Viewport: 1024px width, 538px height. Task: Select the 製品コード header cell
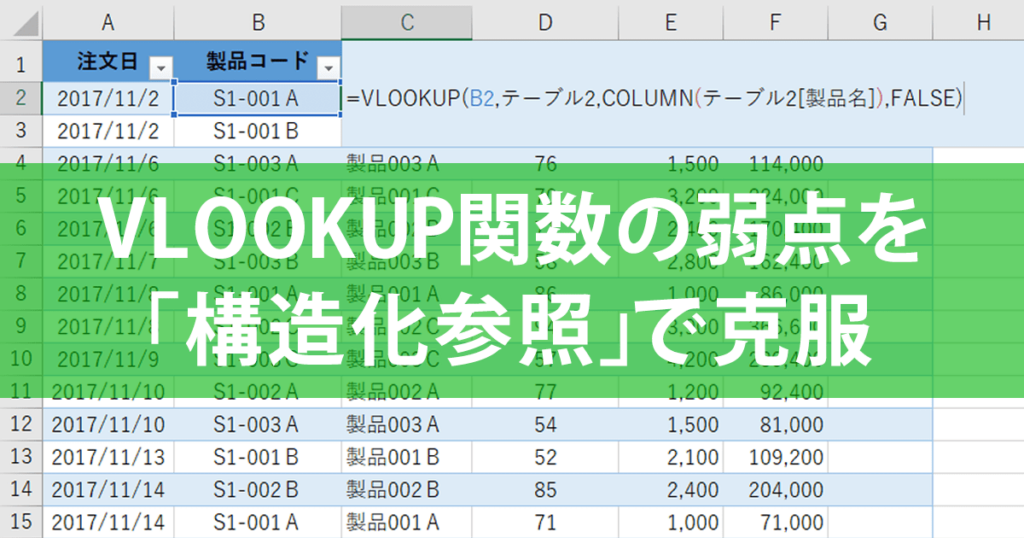(257, 61)
